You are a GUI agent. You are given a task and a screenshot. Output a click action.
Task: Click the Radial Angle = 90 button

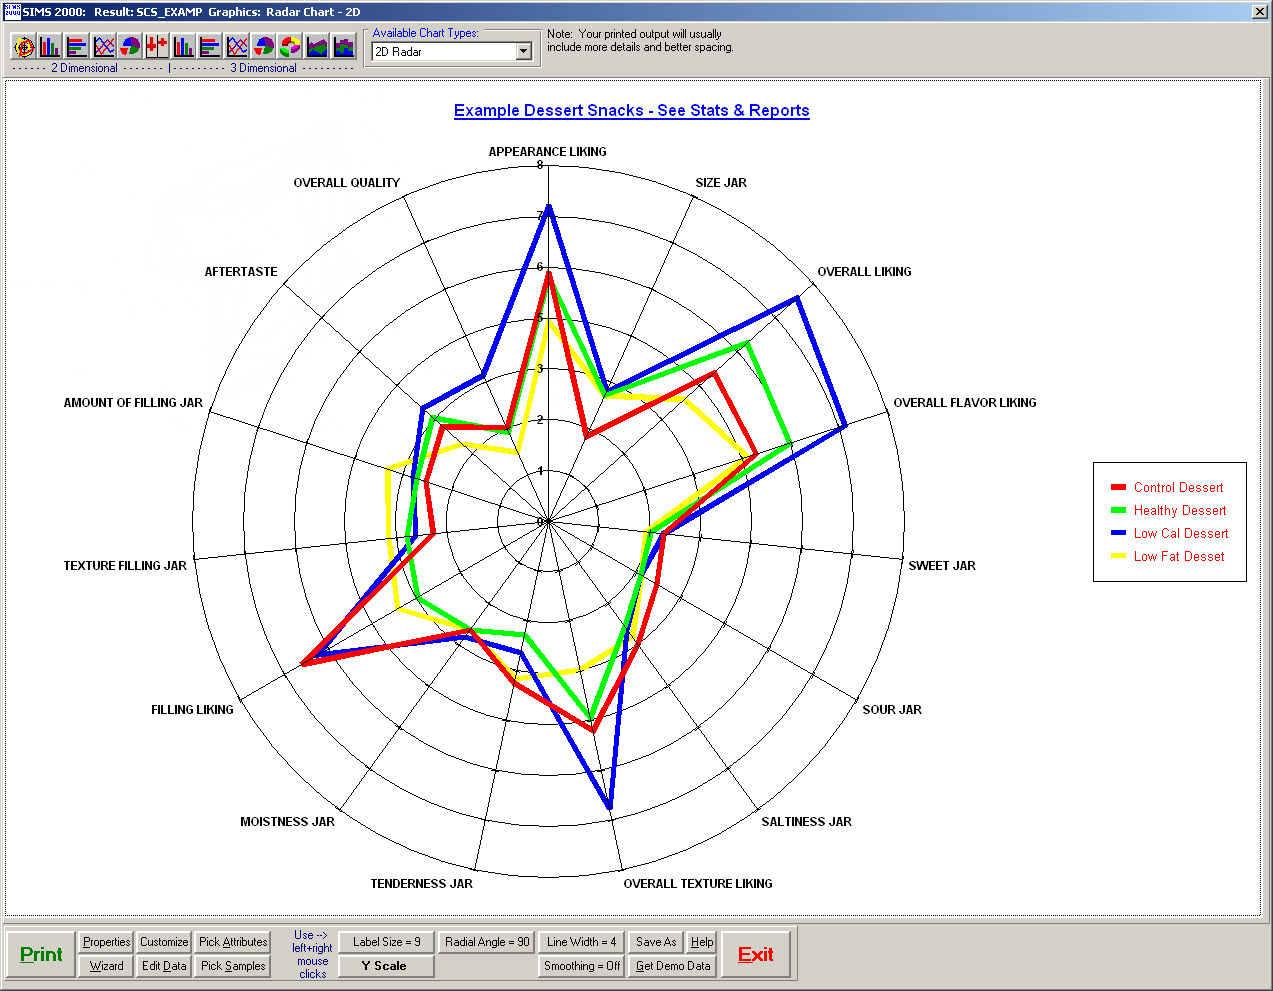pyautogui.click(x=487, y=942)
